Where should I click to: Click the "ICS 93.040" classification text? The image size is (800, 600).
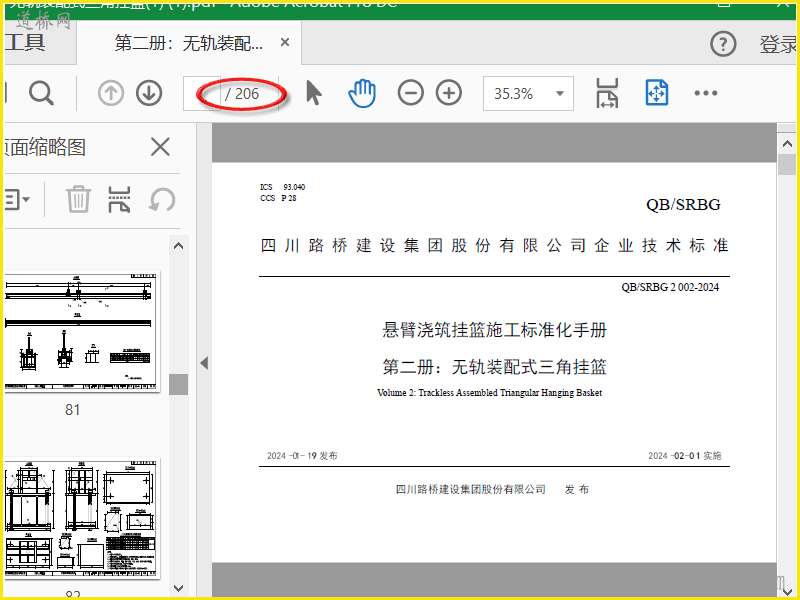[283, 187]
